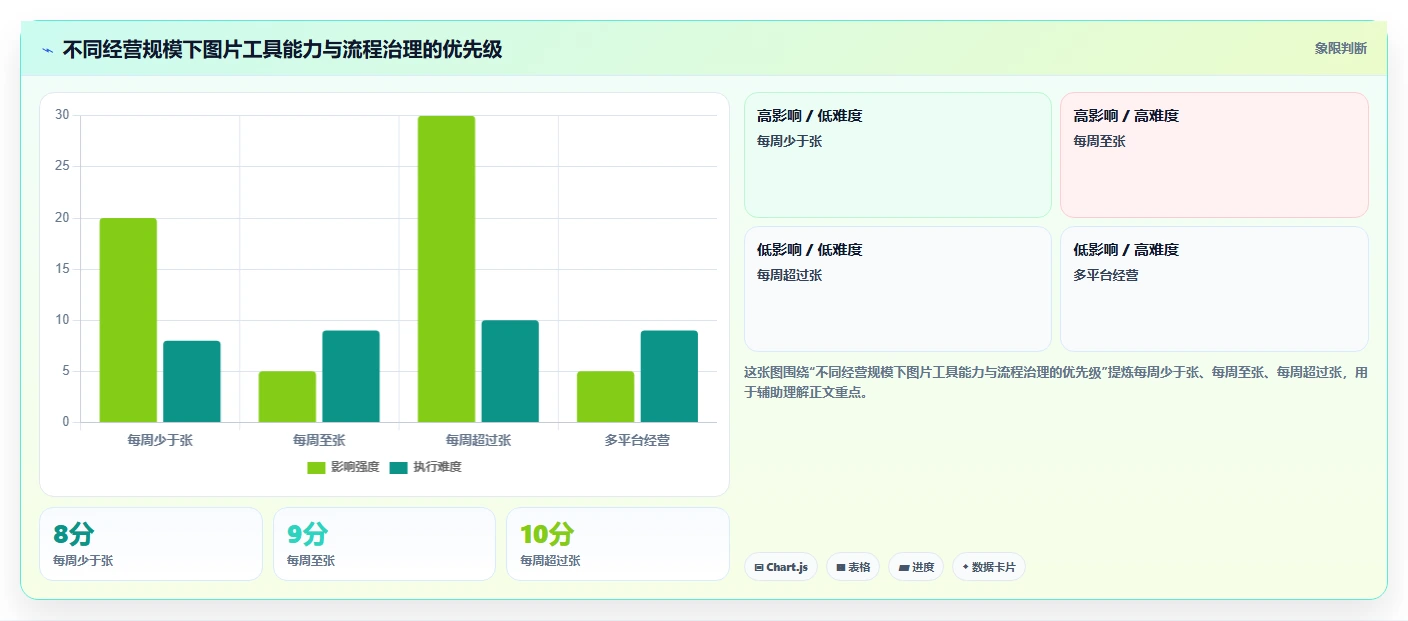The height and width of the screenshot is (621, 1408).
Task: Toggle the 影响强度 legend swatch
Action: coord(316,467)
